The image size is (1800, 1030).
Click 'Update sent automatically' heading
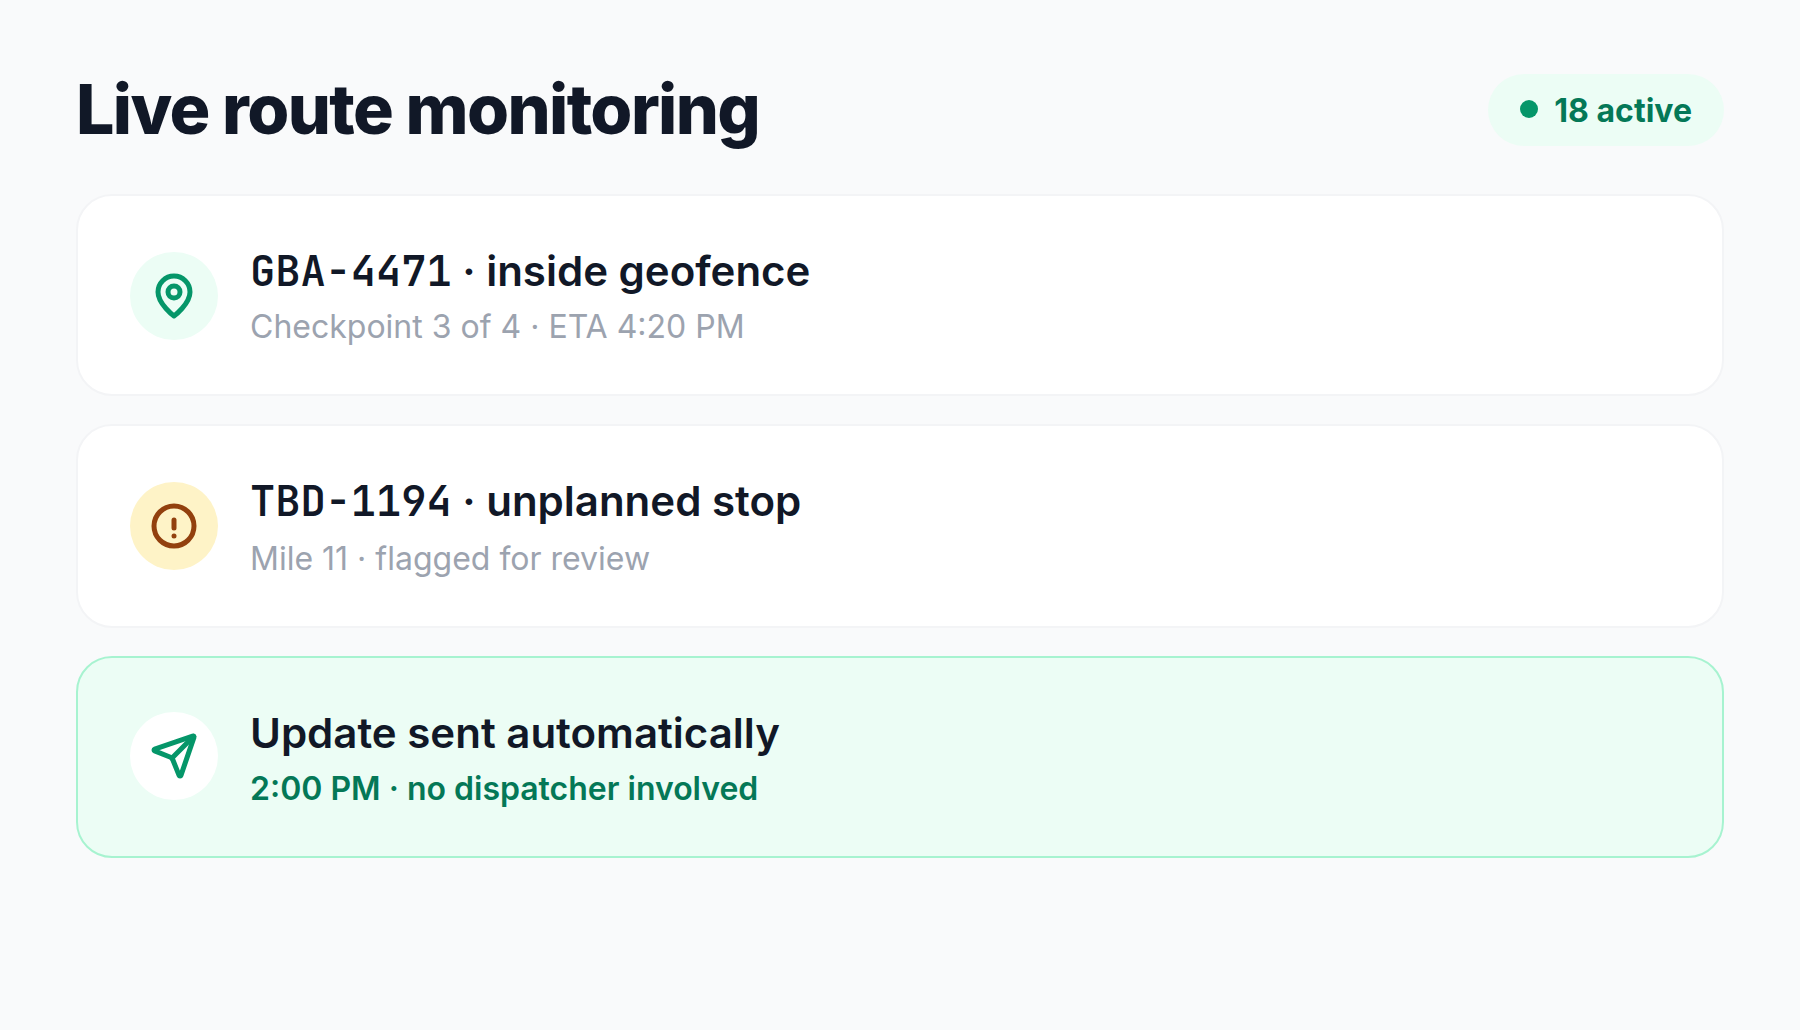515,734
